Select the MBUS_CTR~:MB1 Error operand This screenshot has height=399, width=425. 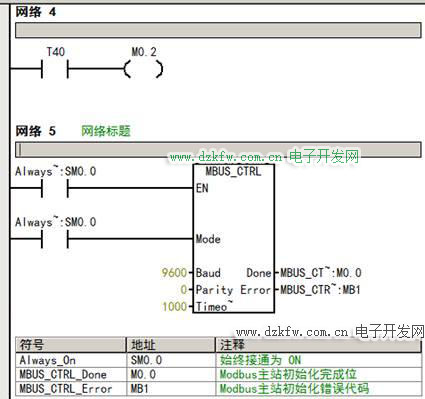coord(320,290)
